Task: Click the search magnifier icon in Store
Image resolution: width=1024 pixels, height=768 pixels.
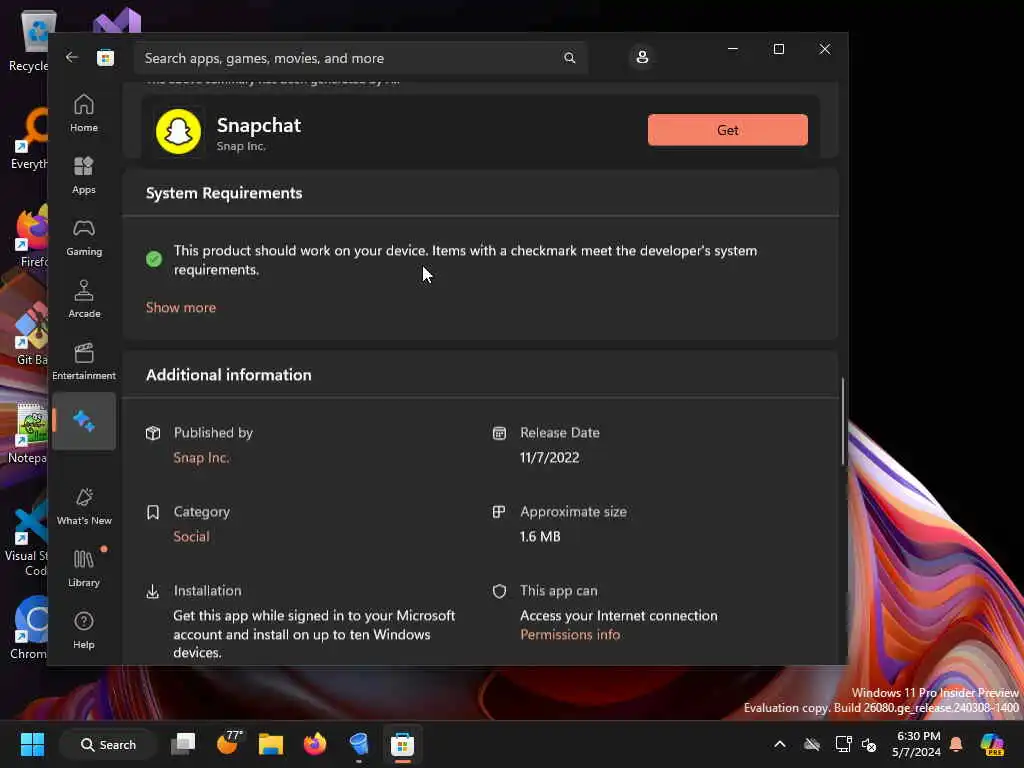Action: tap(569, 58)
